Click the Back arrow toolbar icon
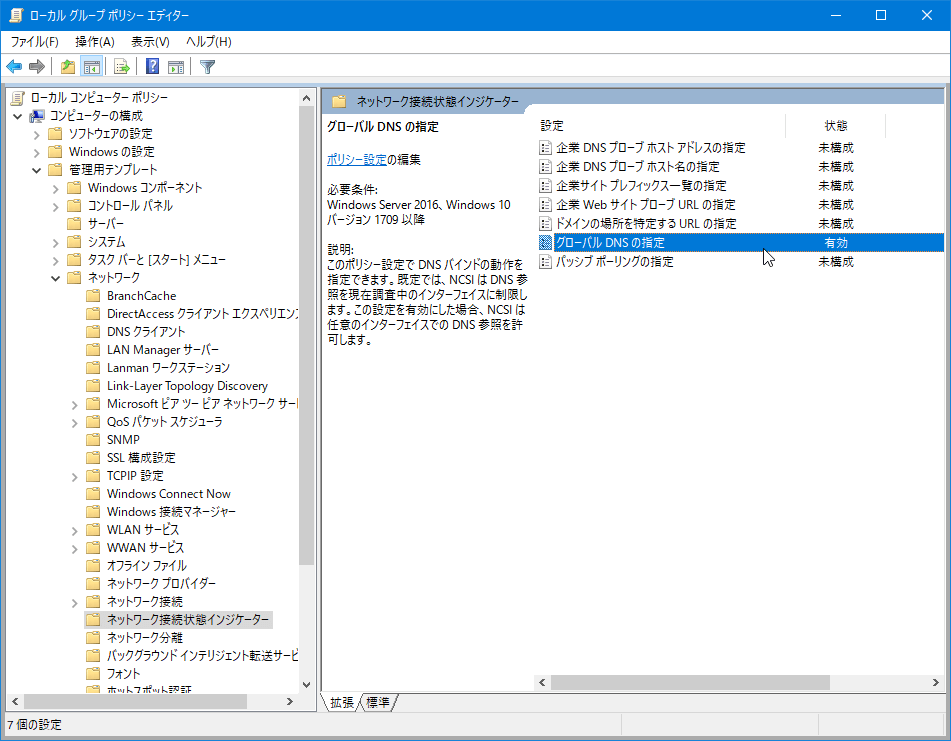Viewport: 951px width, 741px height. pos(14,67)
